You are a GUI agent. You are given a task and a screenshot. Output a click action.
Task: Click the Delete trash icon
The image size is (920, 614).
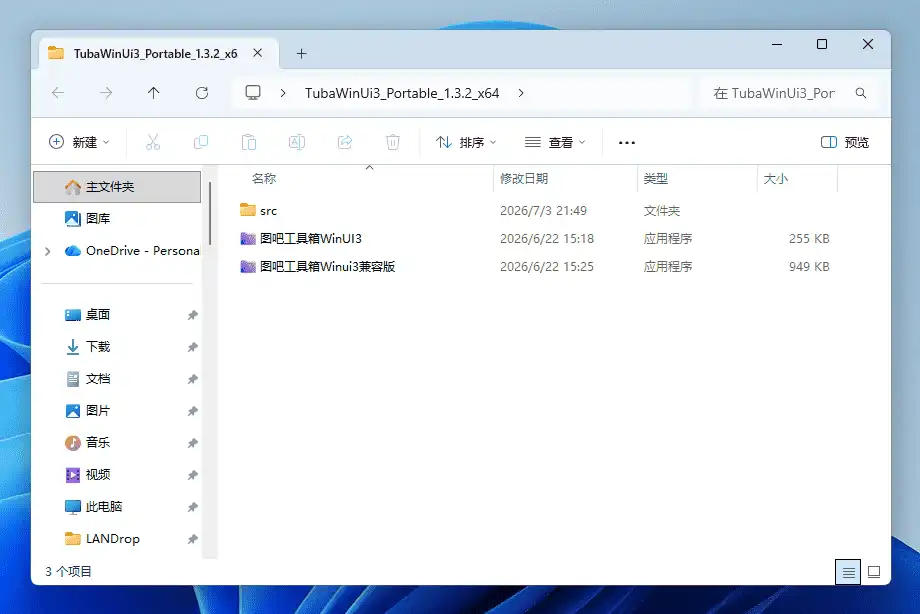(393, 142)
